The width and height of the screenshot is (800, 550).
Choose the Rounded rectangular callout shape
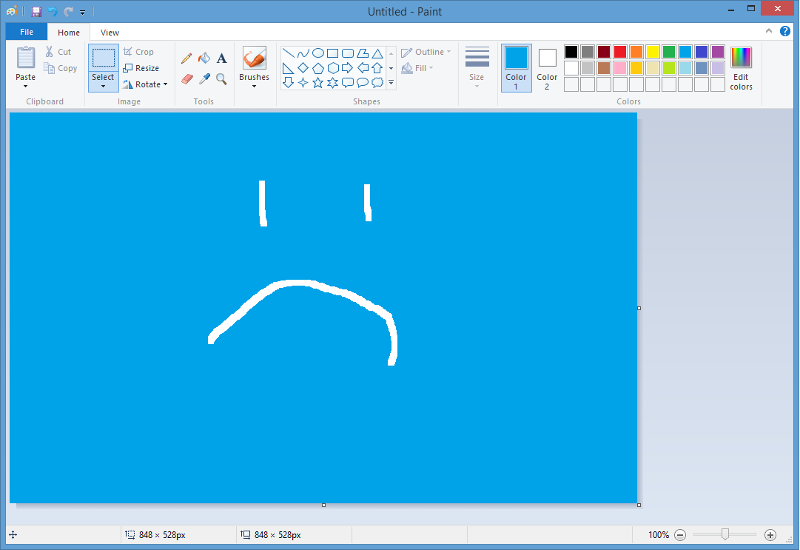click(x=347, y=82)
